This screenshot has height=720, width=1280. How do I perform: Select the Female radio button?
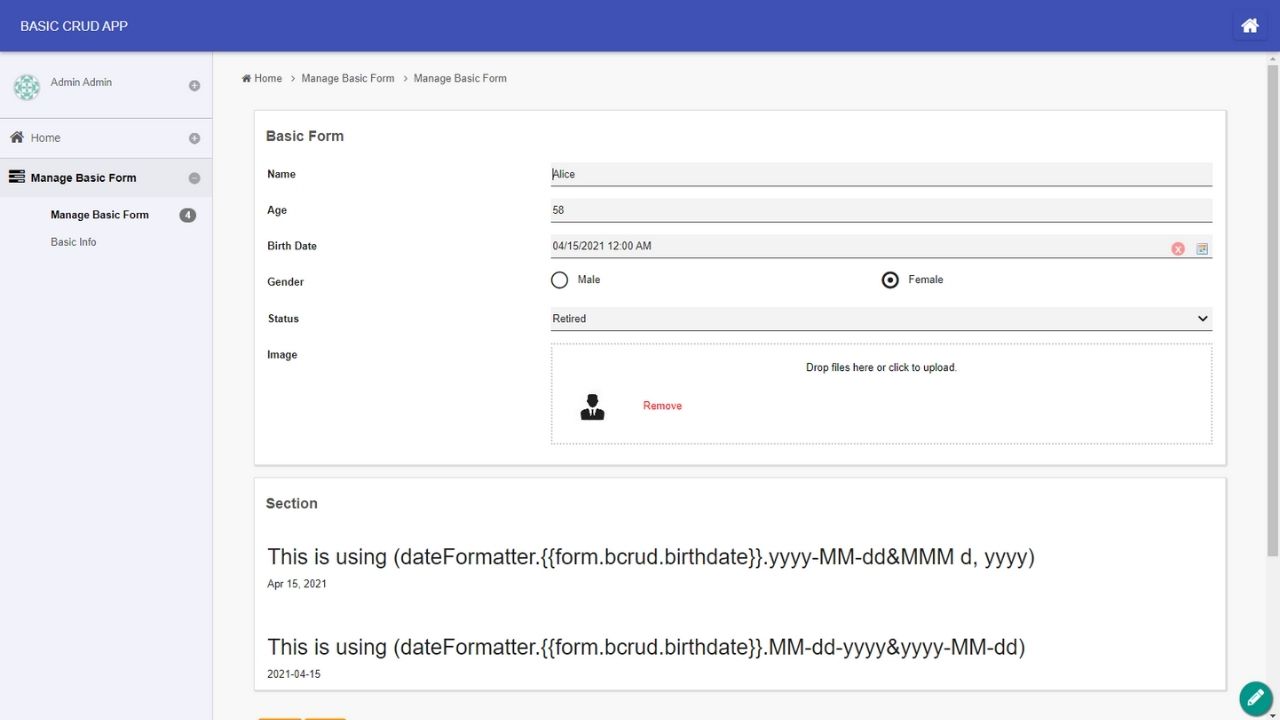pyautogui.click(x=890, y=280)
